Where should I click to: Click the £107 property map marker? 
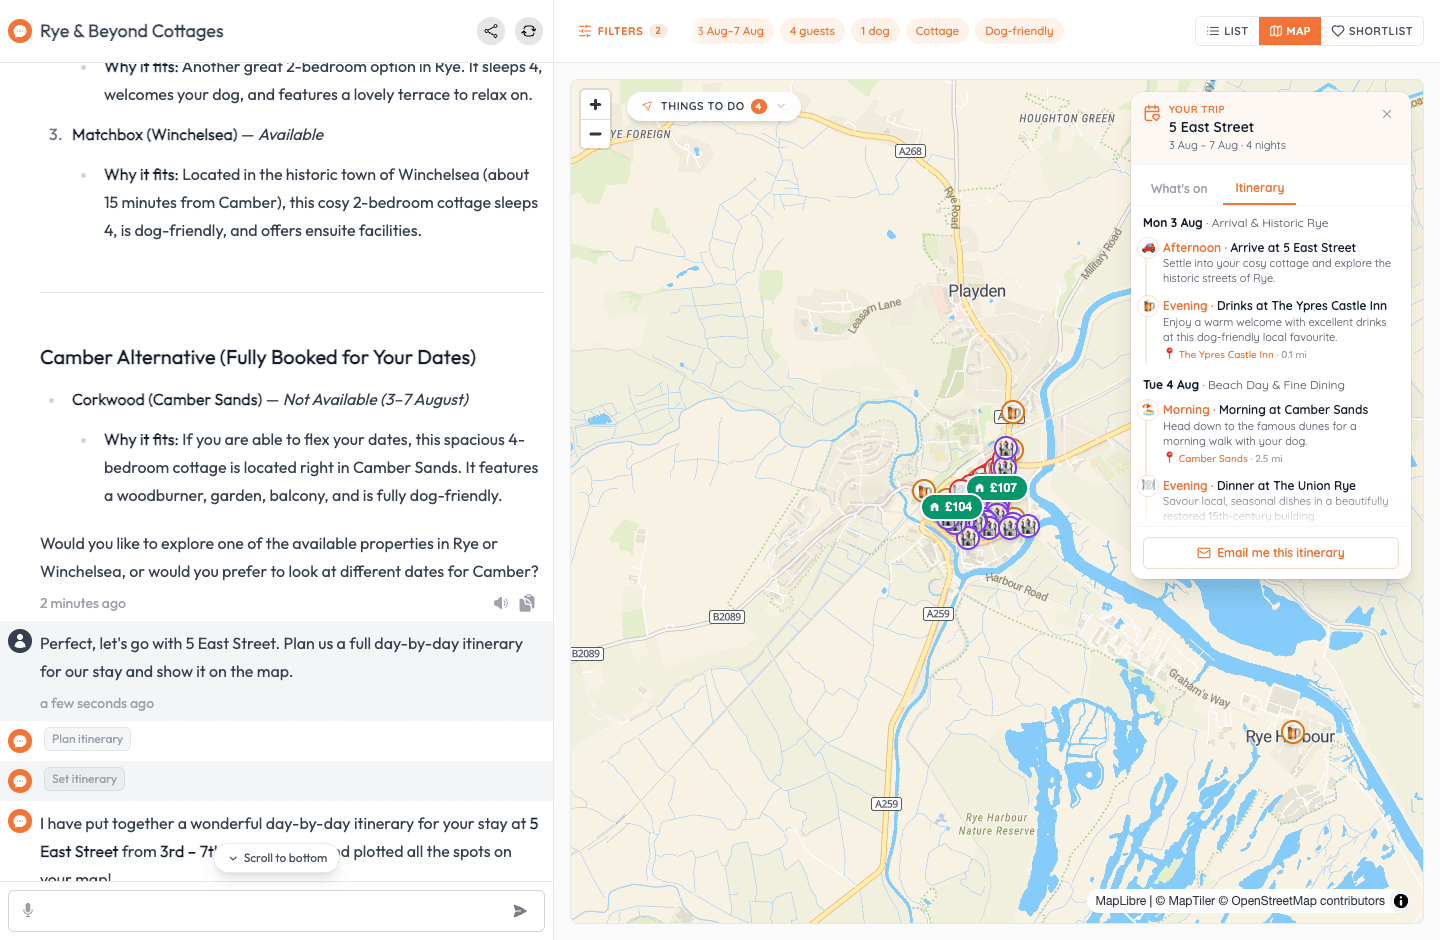(x=997, y=488)
